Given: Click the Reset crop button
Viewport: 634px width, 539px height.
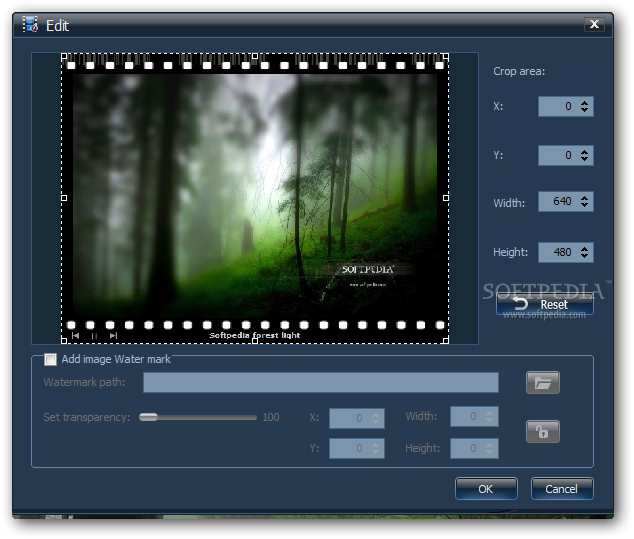Looking at the screenshot, I should point(545,304).
